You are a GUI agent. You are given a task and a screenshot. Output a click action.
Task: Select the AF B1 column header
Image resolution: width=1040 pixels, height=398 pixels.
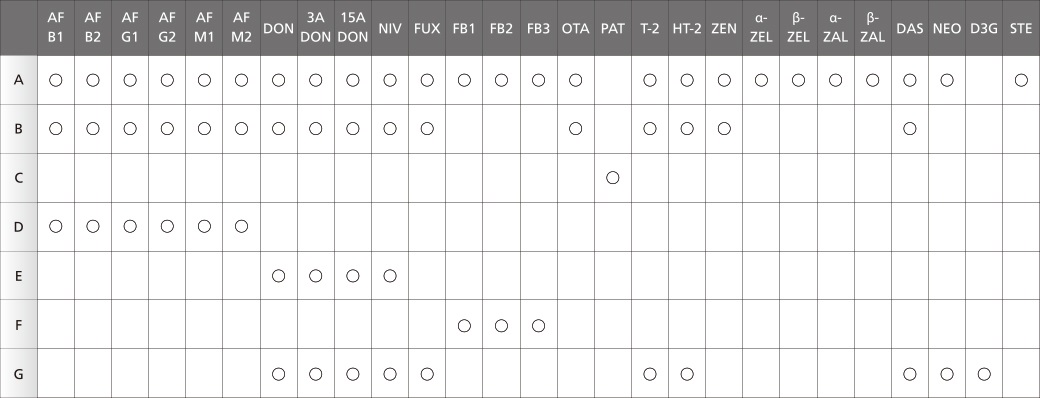pos(56,29)
